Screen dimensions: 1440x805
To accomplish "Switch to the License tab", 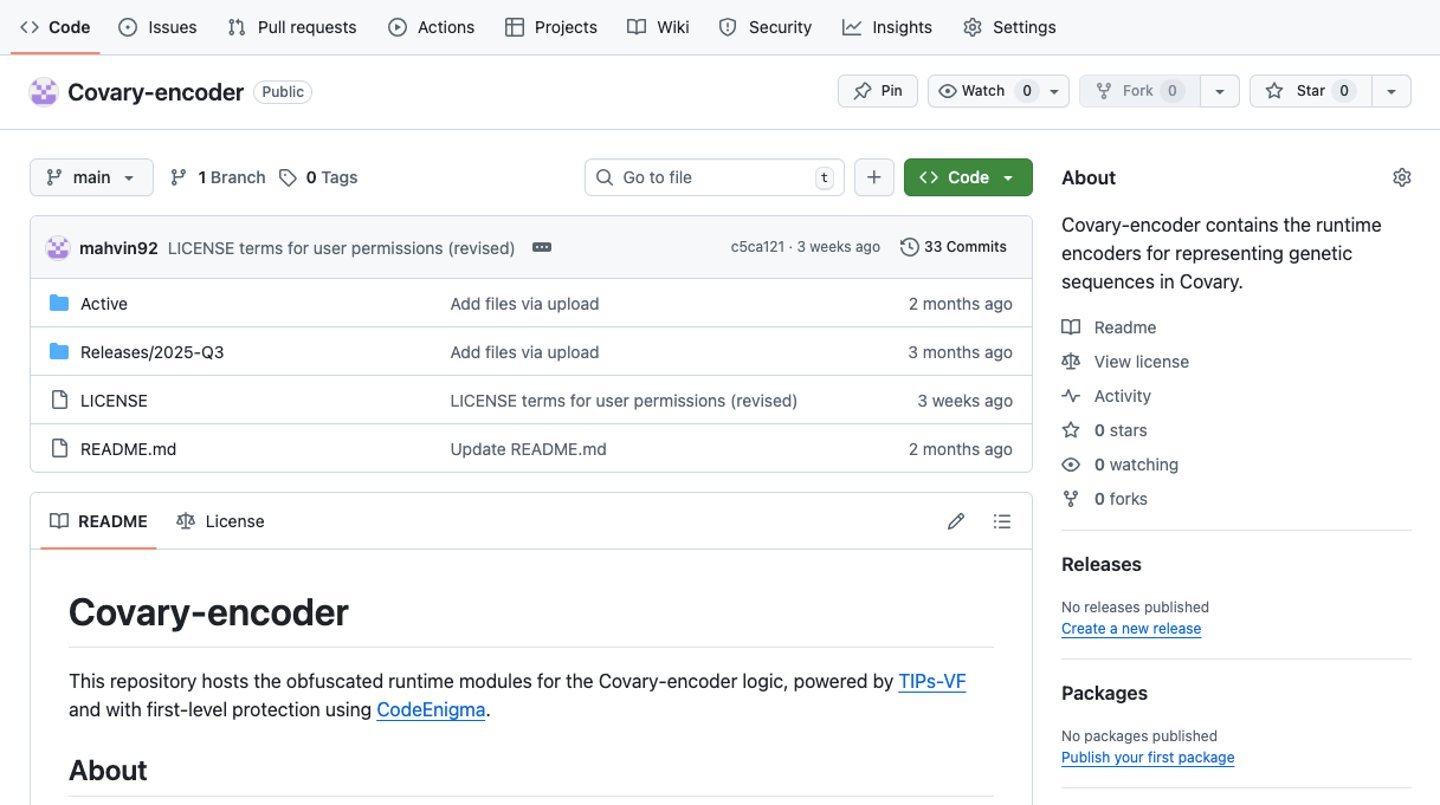I will tap(220, 521).
